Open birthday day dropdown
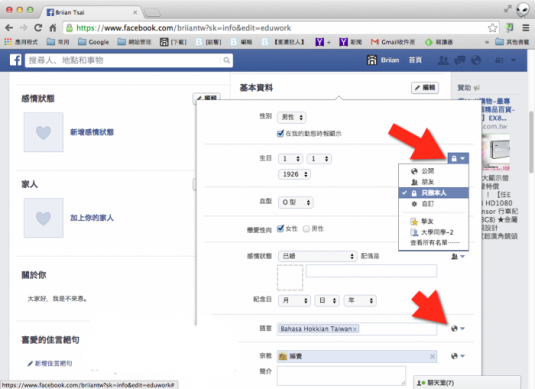 [x=319, y=159]
